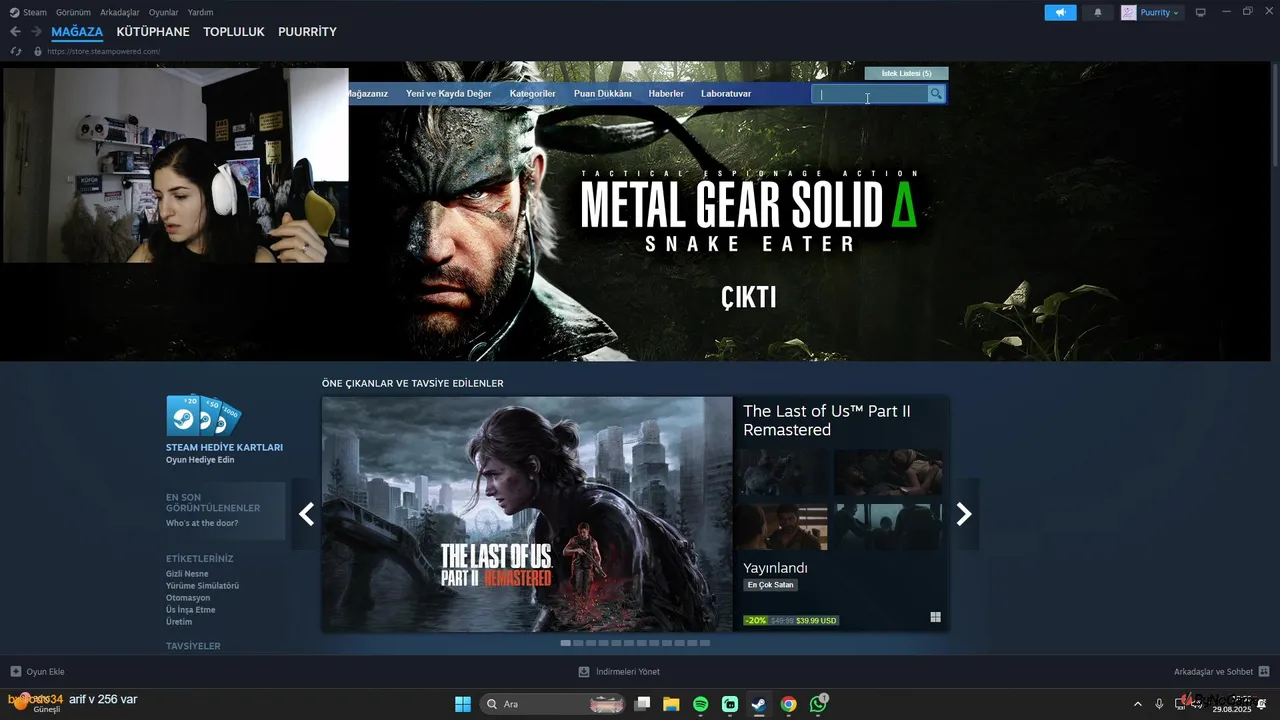Go forward with the right arrow
Image resolution: width=1280 pixels, height=720 pixels.
tap(36, 32)
